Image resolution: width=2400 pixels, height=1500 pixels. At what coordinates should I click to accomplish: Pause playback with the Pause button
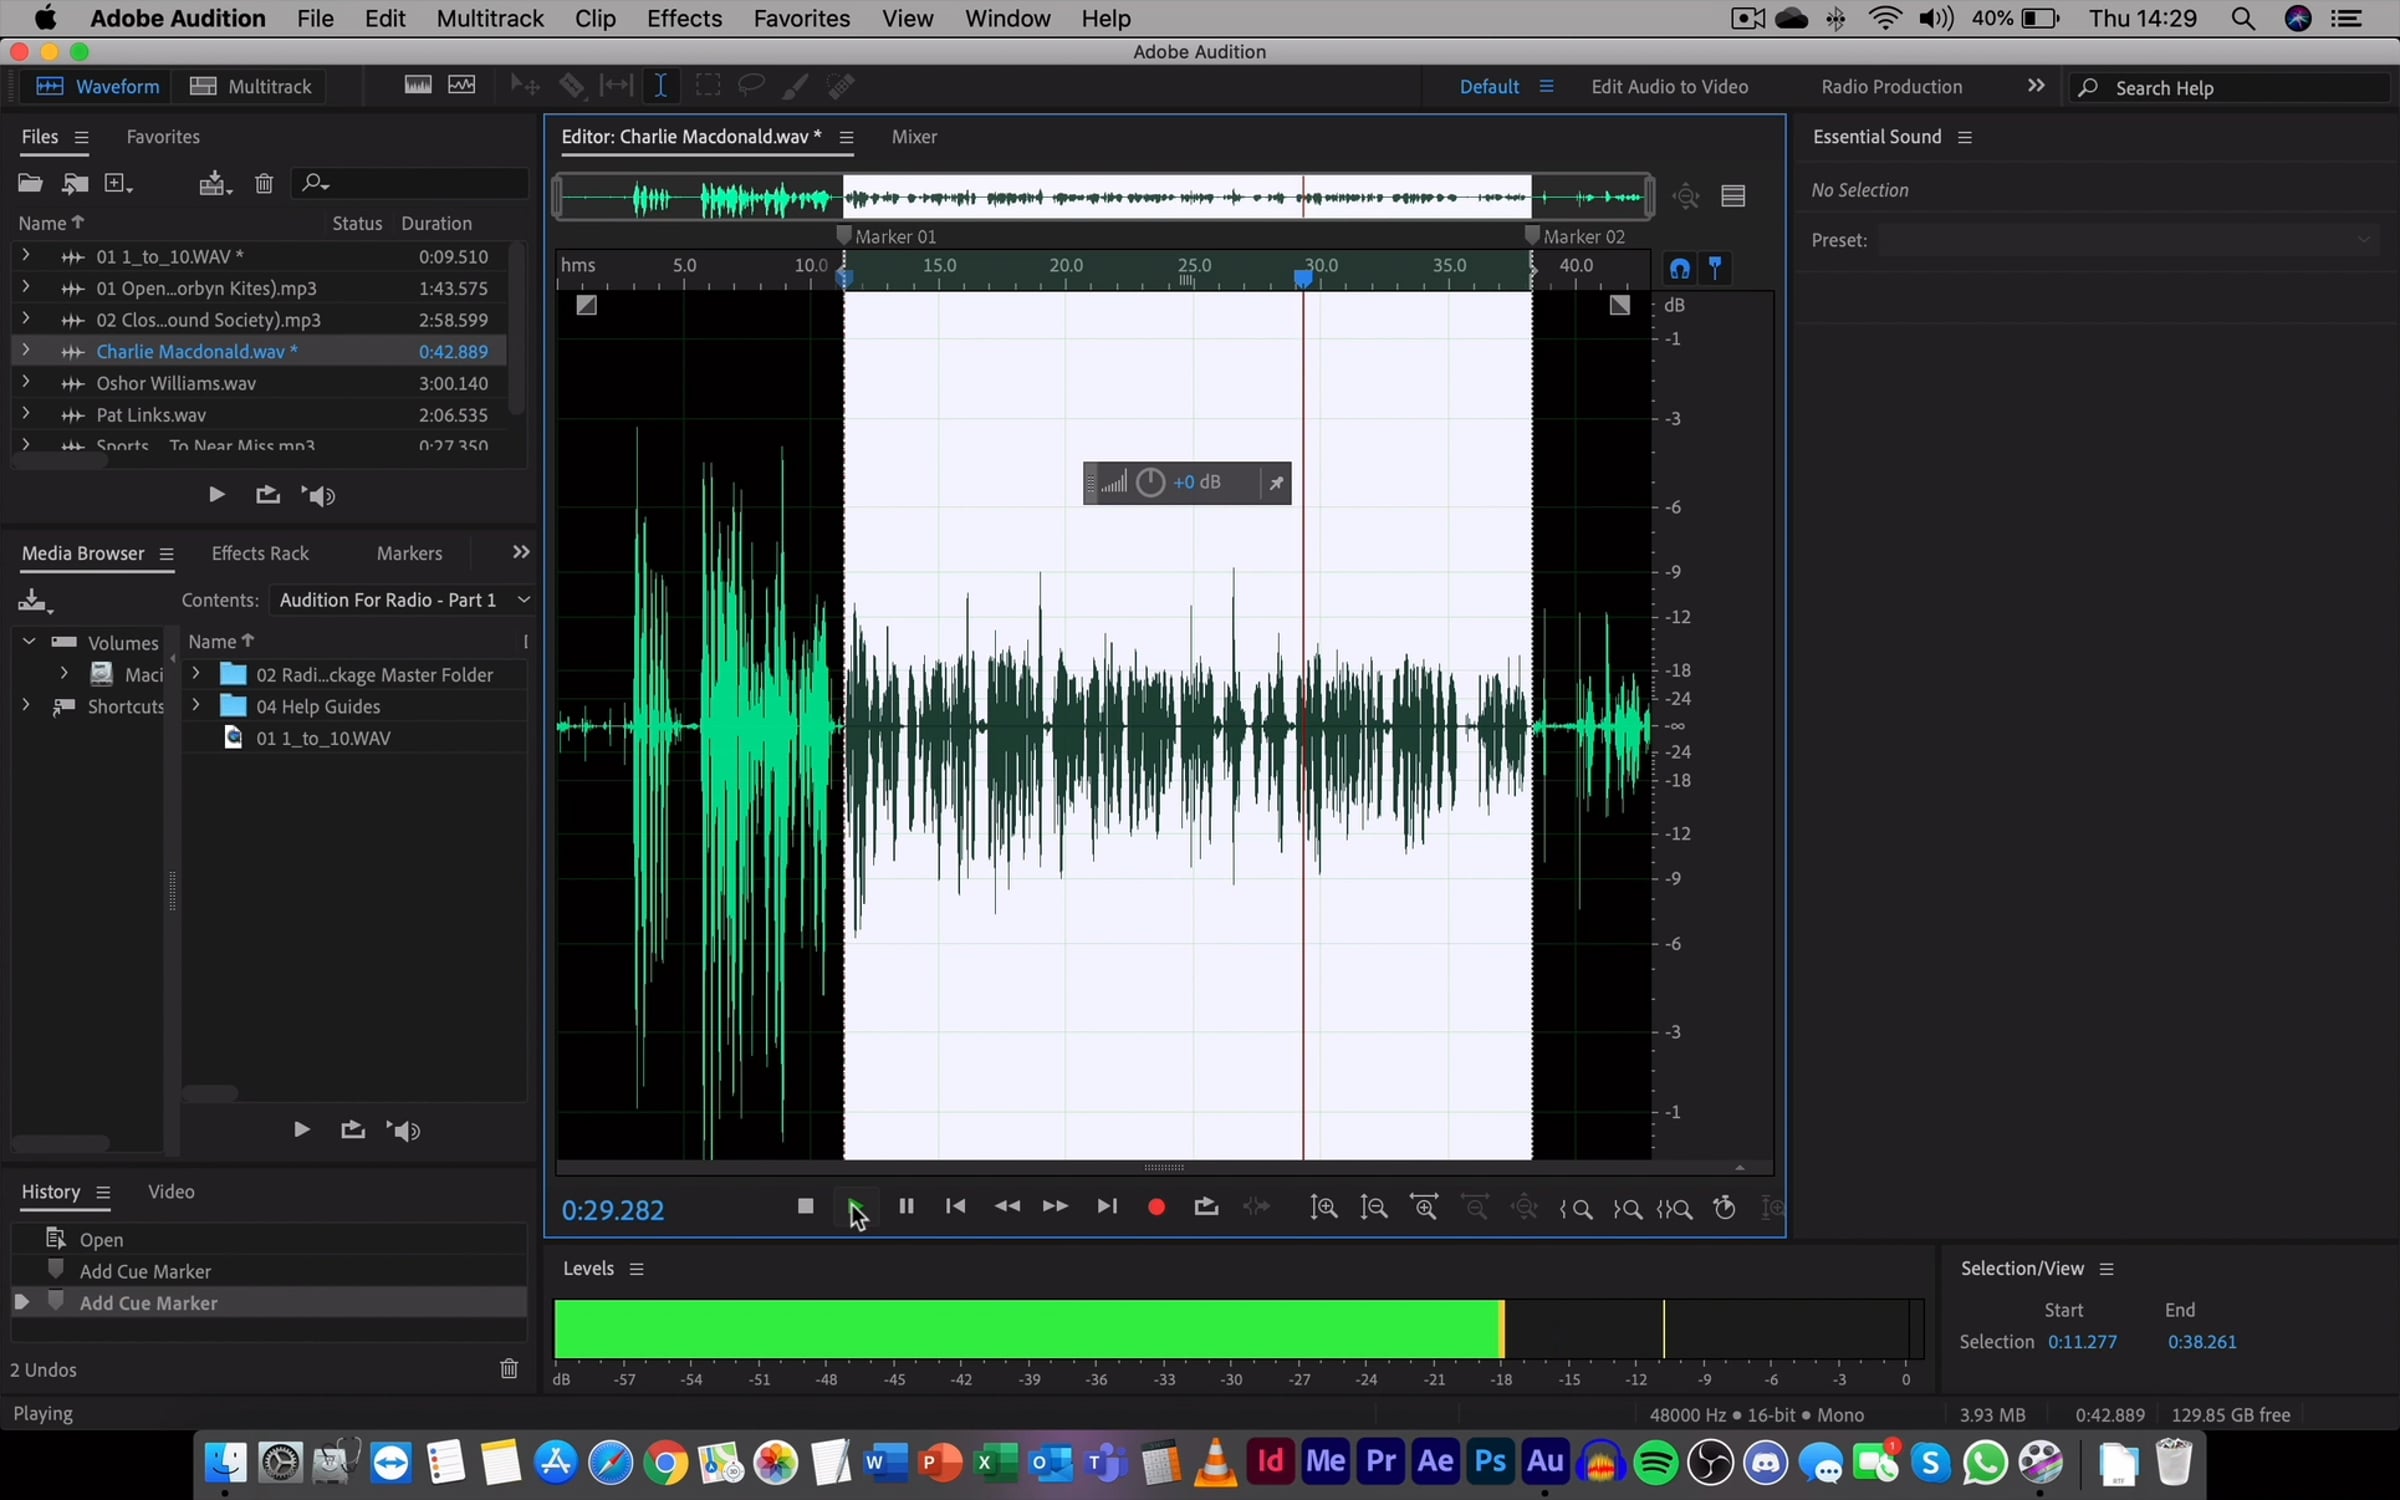pos(906,1206)
